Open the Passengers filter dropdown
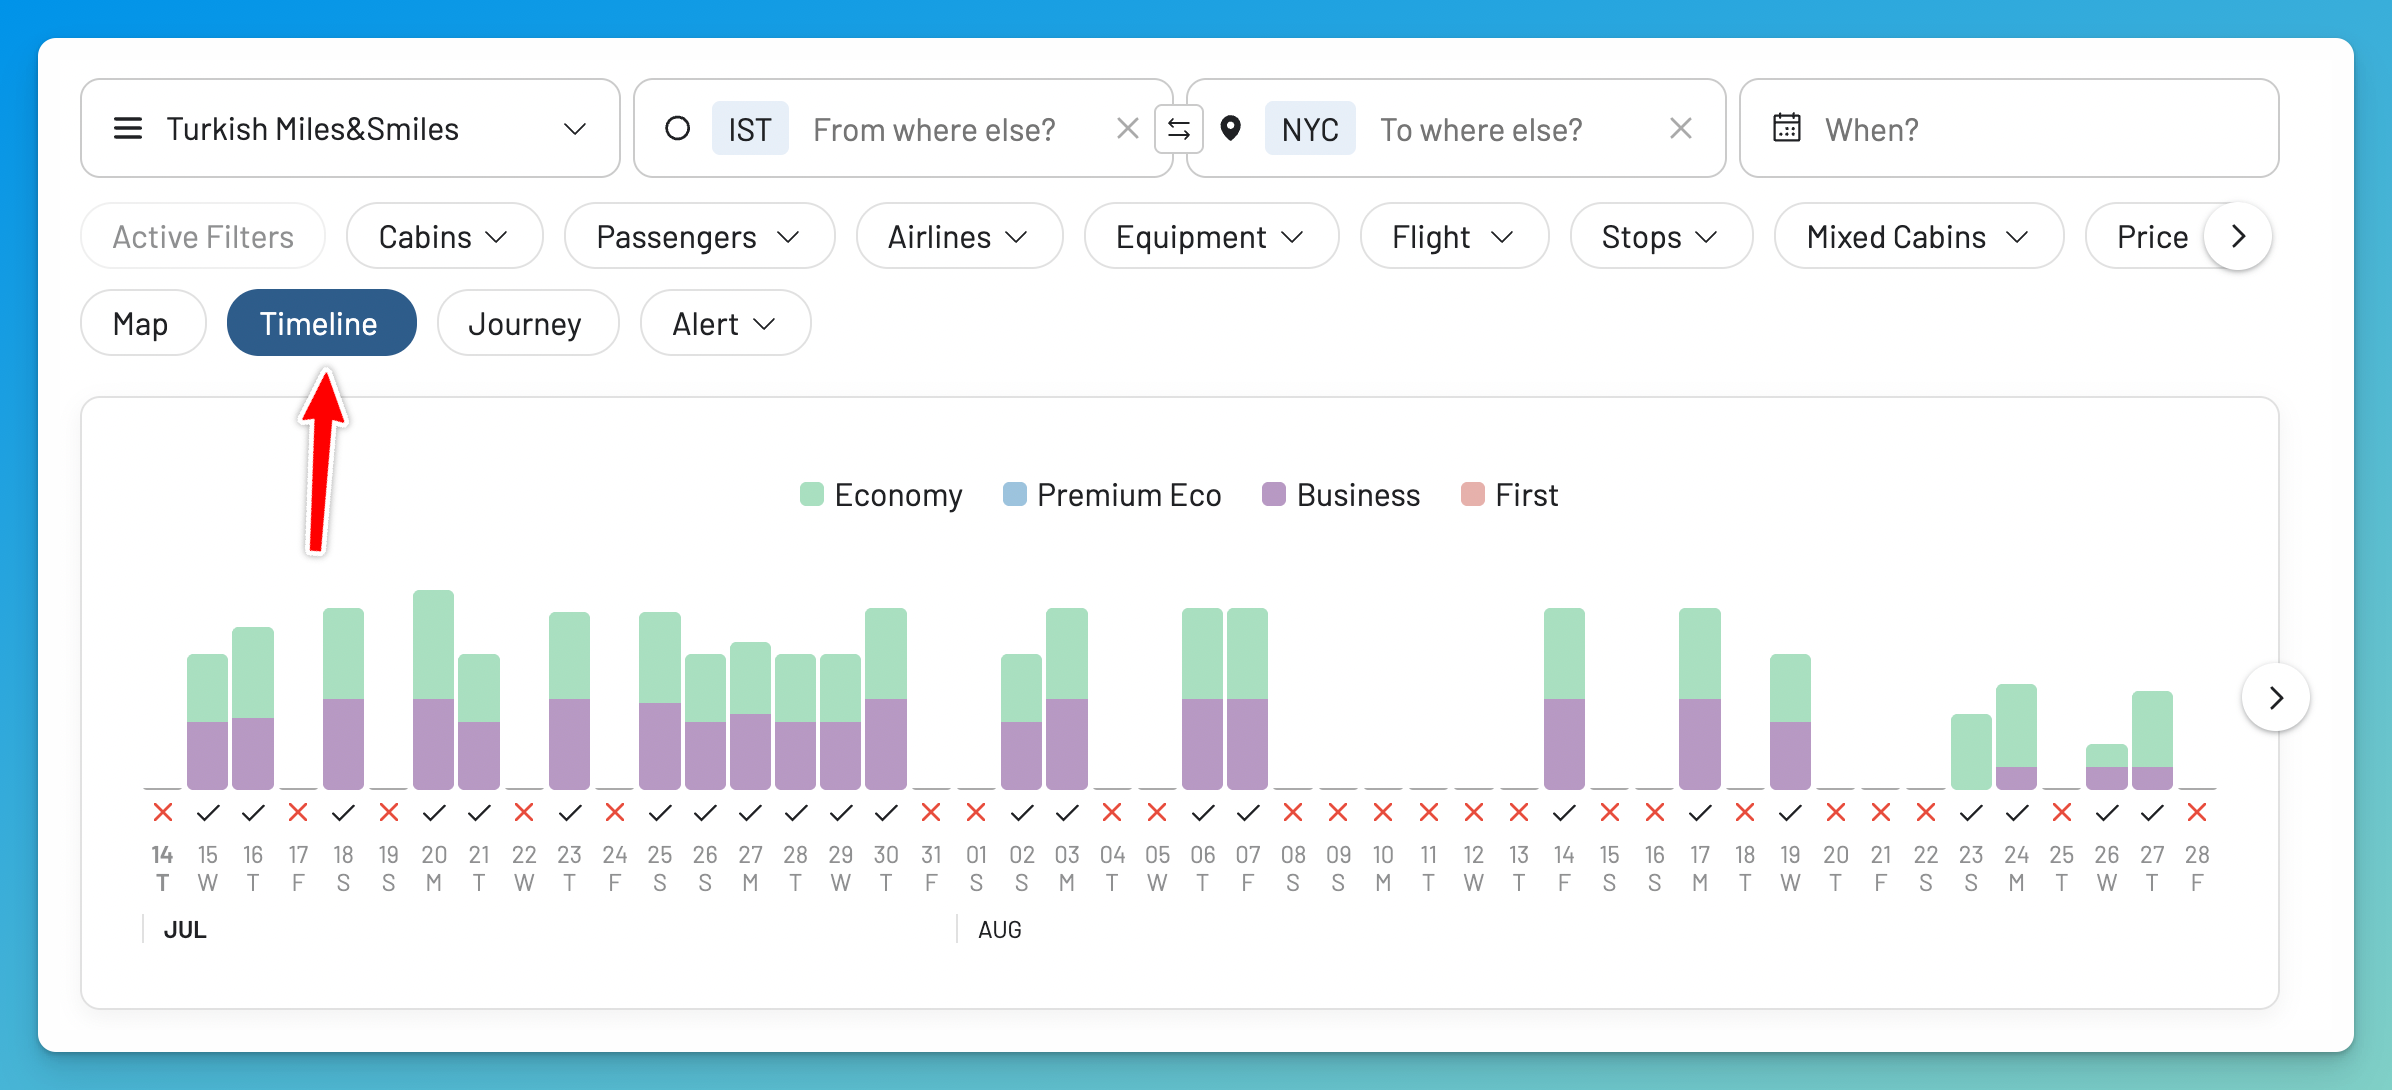 pyautogui.click(x=699, y=236)
